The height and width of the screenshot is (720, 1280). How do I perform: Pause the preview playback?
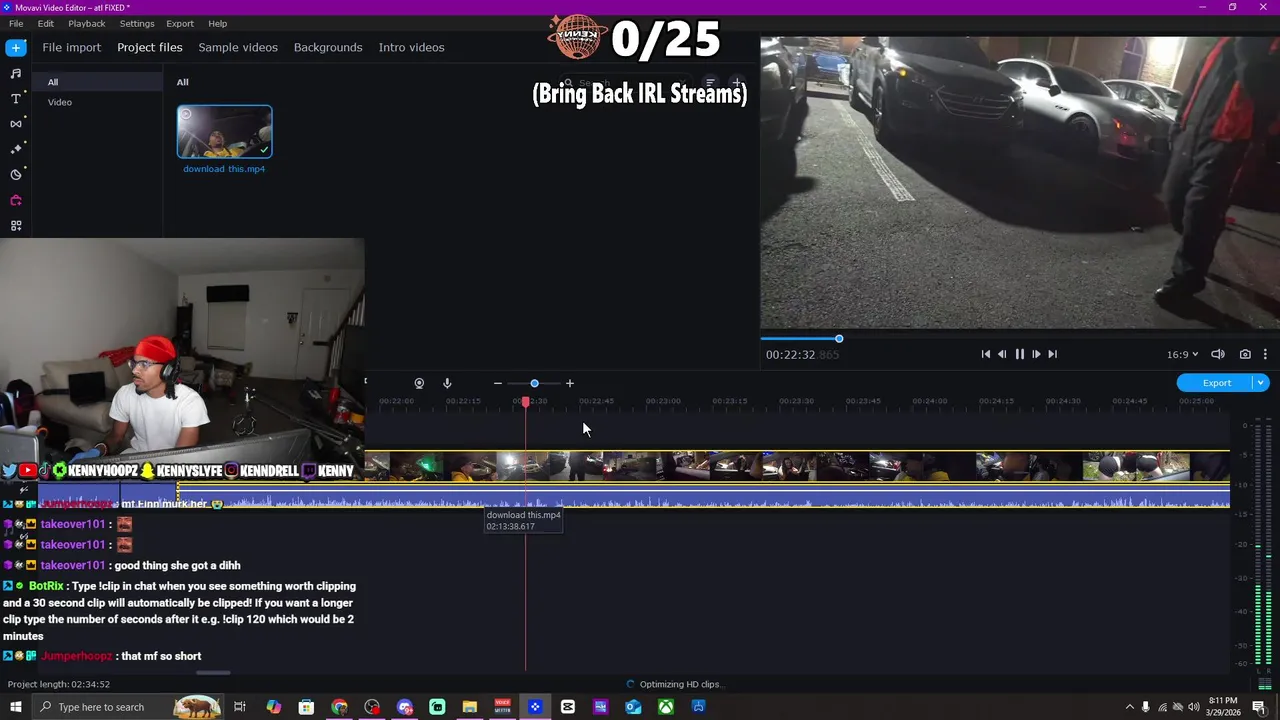point(1019,354)
